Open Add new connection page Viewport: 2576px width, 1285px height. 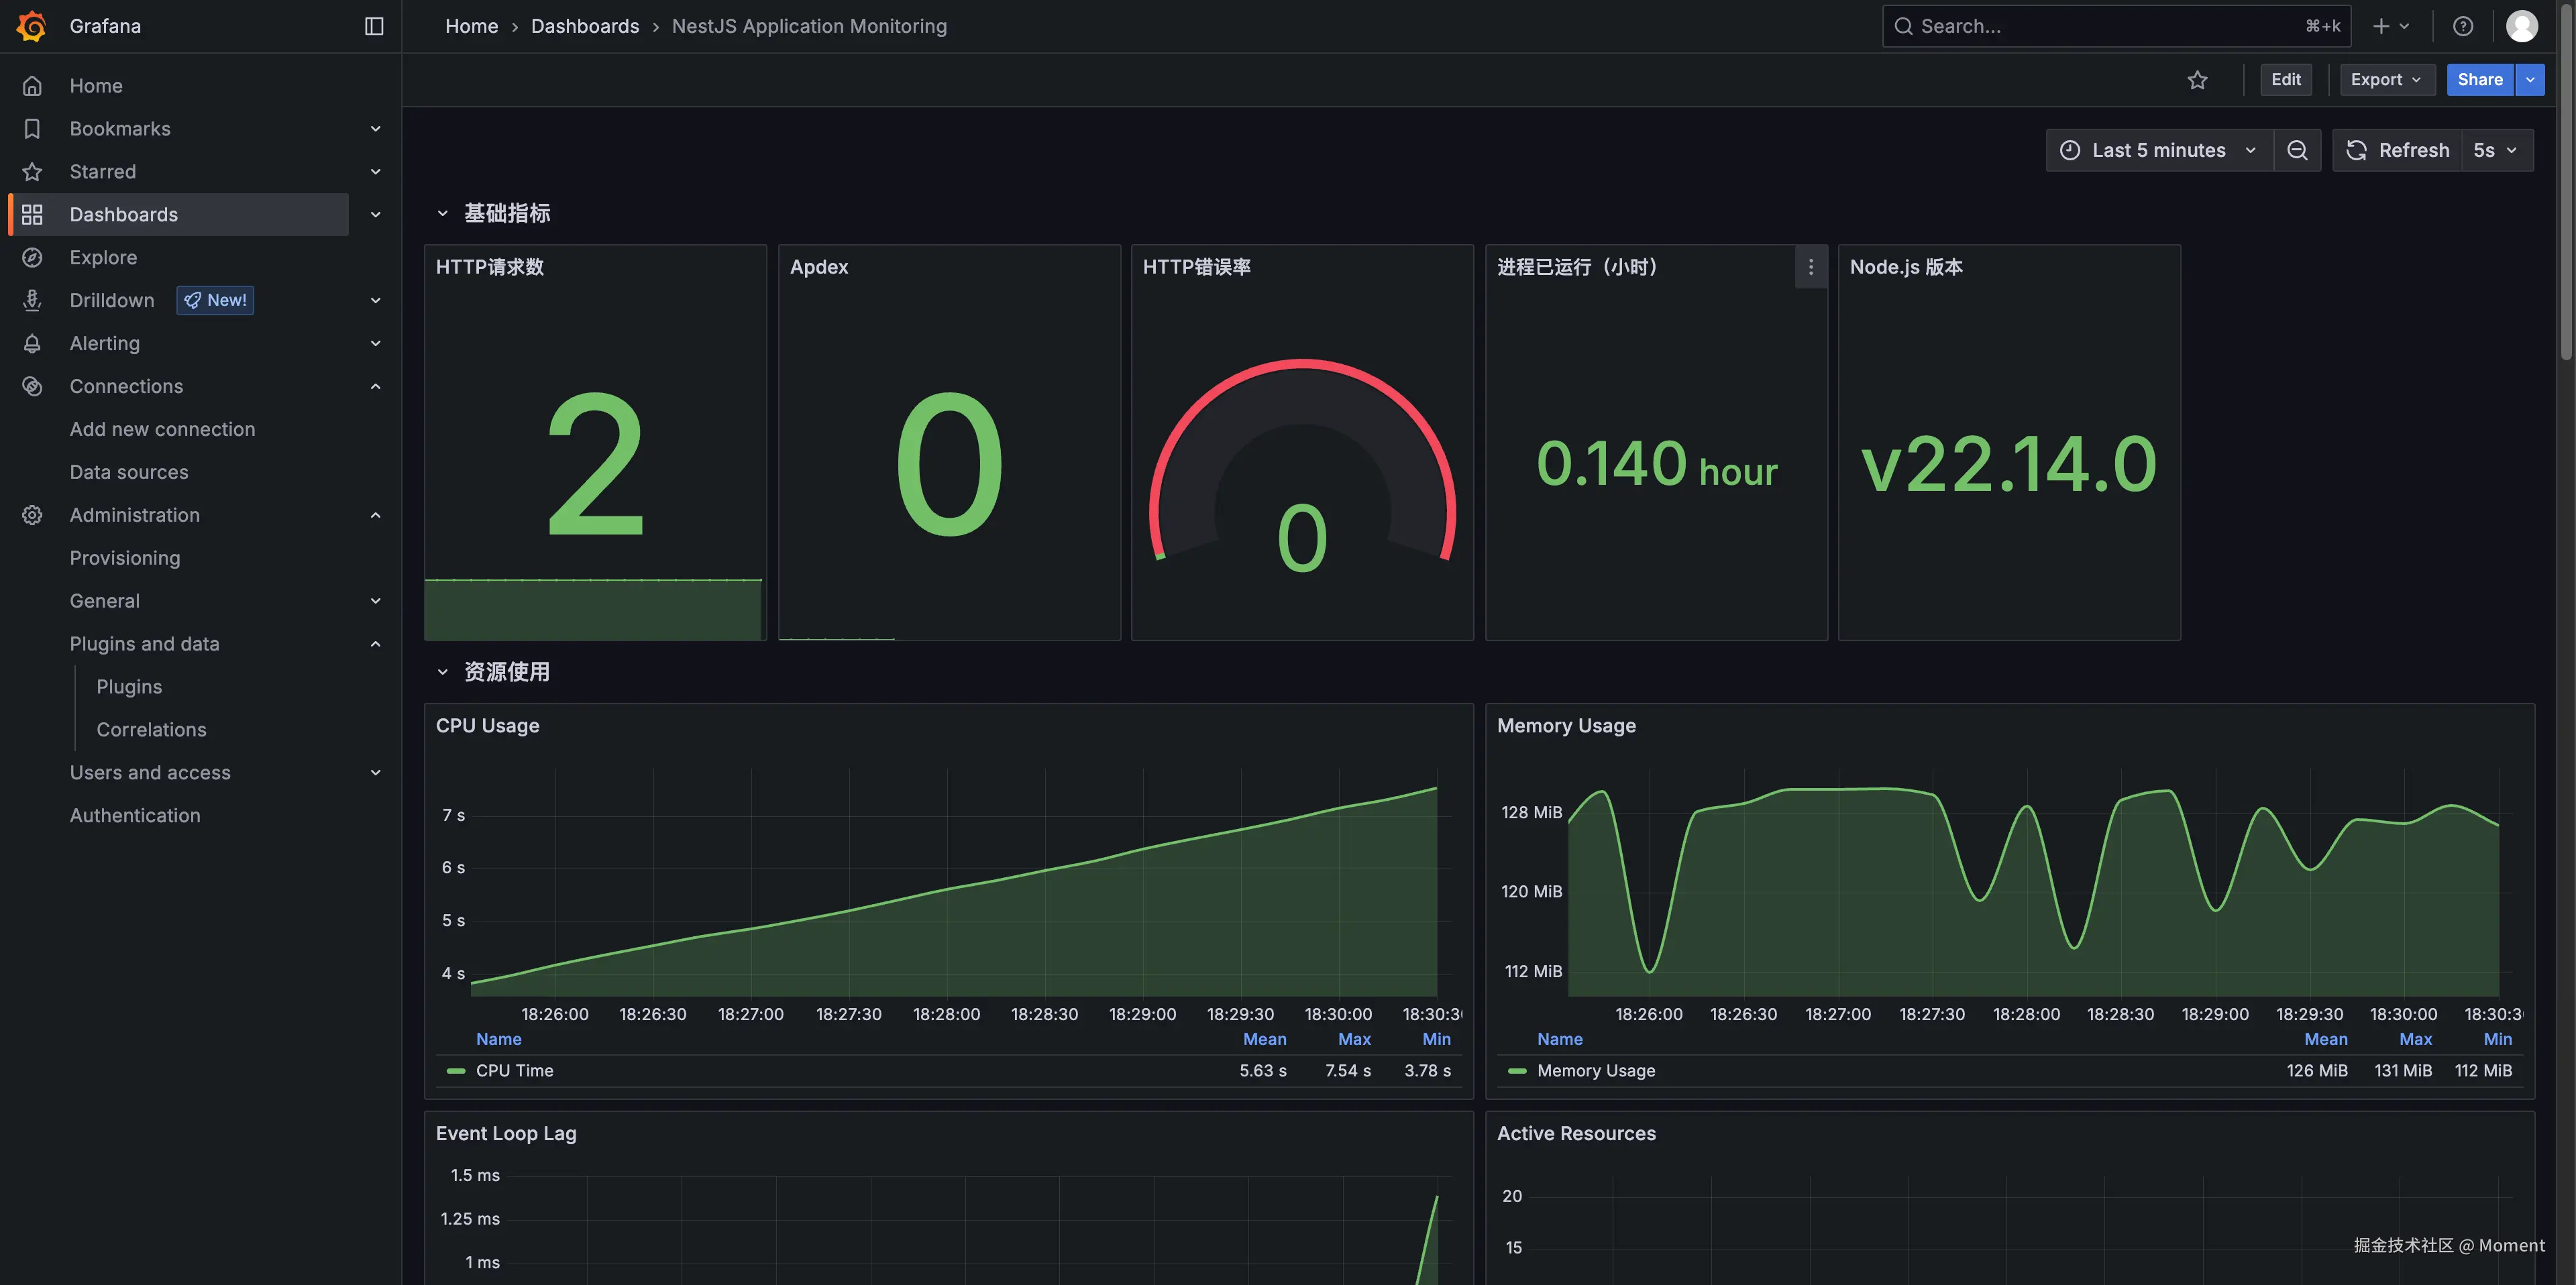(162, 429)
